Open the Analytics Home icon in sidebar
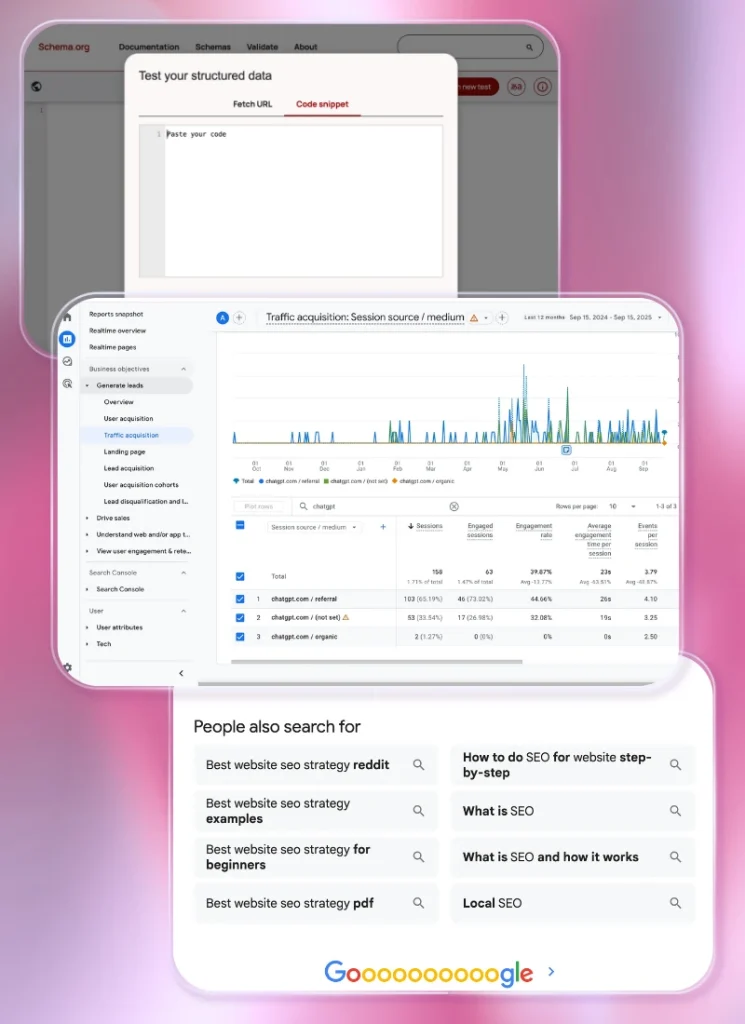 tap(67, 317)
